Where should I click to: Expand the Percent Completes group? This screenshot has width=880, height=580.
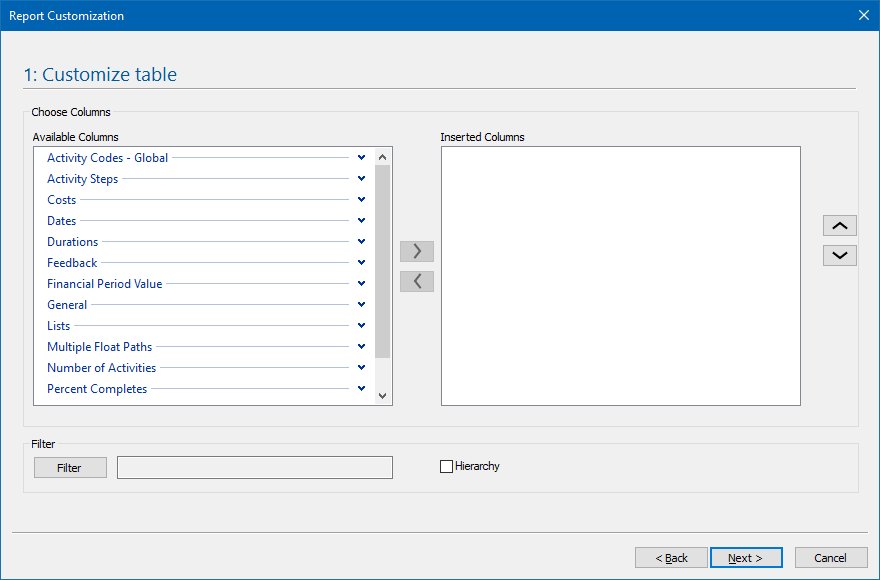coord(361,388)
